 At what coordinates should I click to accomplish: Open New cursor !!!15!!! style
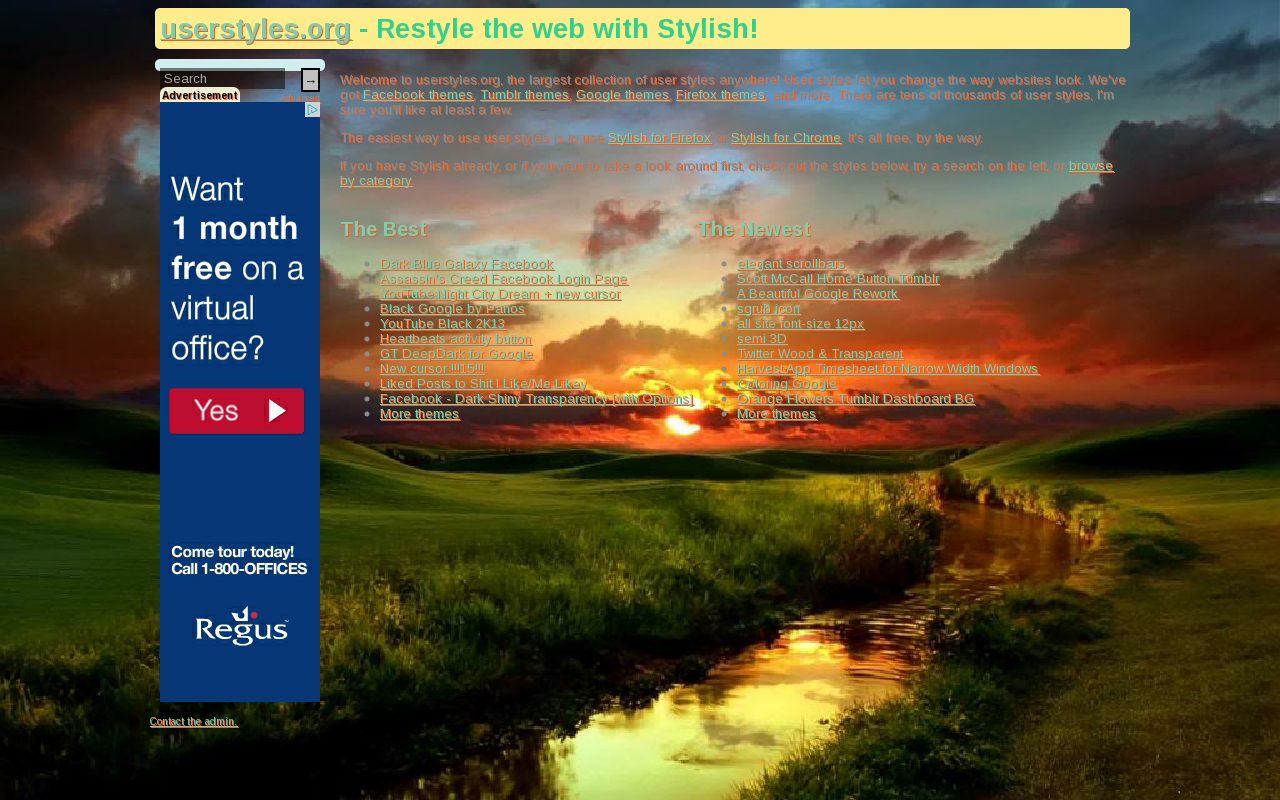(x=432, y=369)
